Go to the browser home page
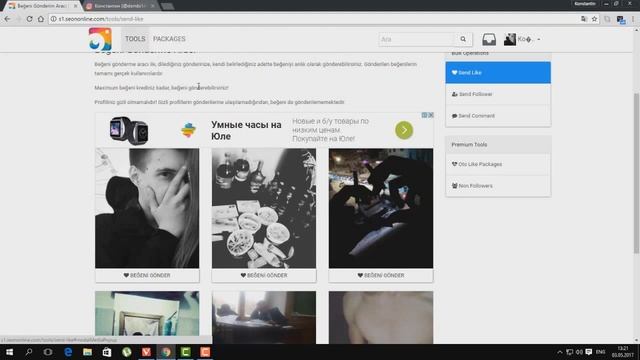This screenshot has height=360, width=640. click(x=41, y=19)
